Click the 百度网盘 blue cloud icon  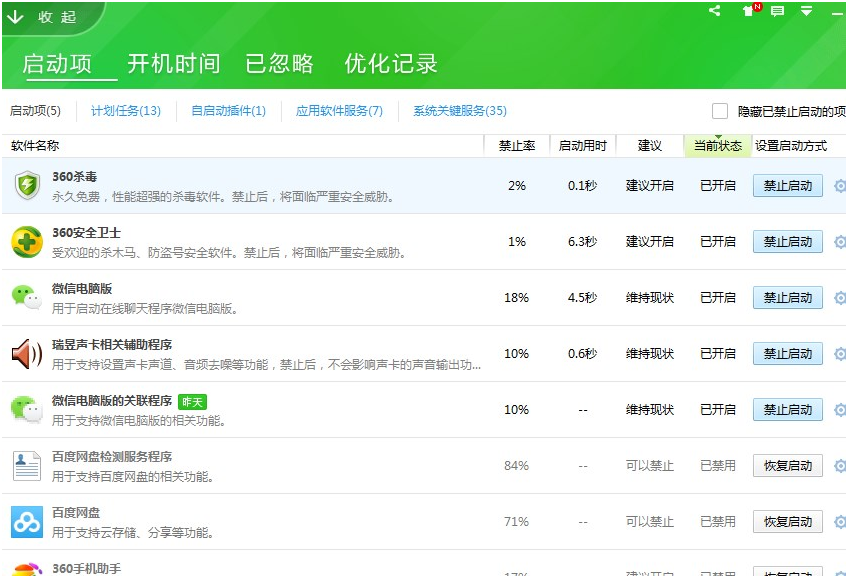[27, 522]
